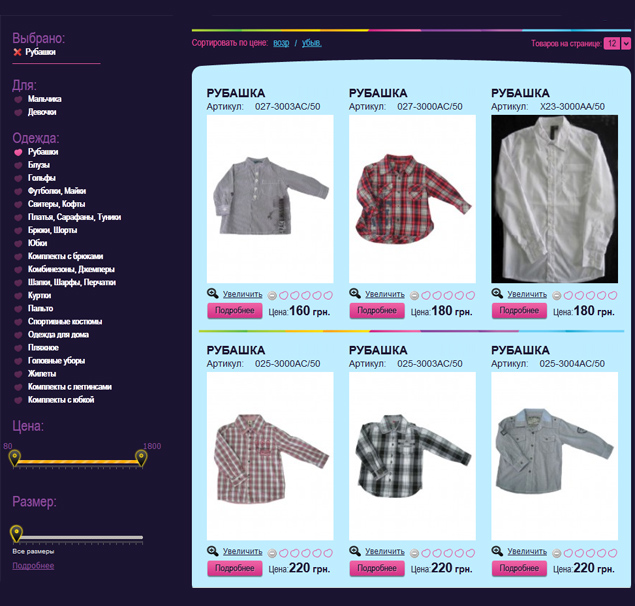
Task: Select Девочки filter option
Action: 42,112
